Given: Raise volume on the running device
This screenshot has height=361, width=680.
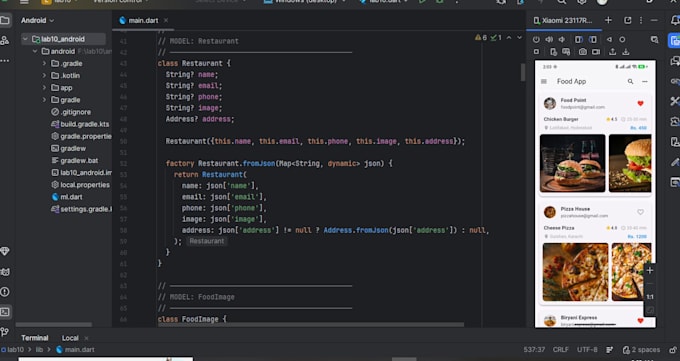Looking at the screenshot, I should (549, 39).
